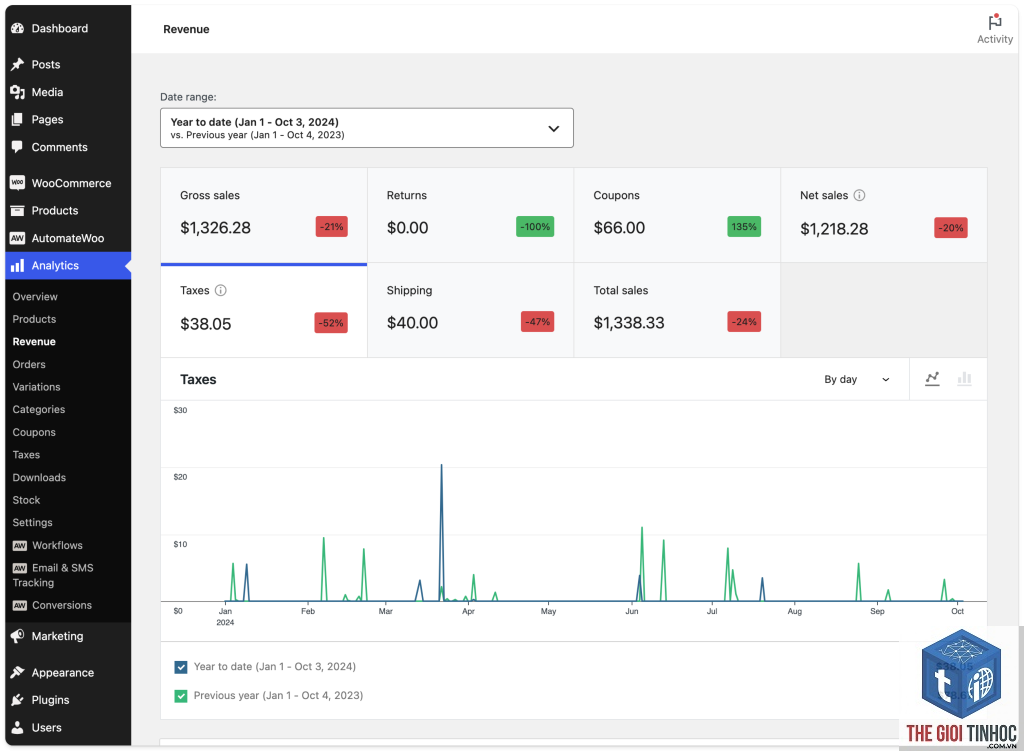Click the Dashboard icon in sidebar
This screenshot has width=1024, height=751.
coord(18,28)
